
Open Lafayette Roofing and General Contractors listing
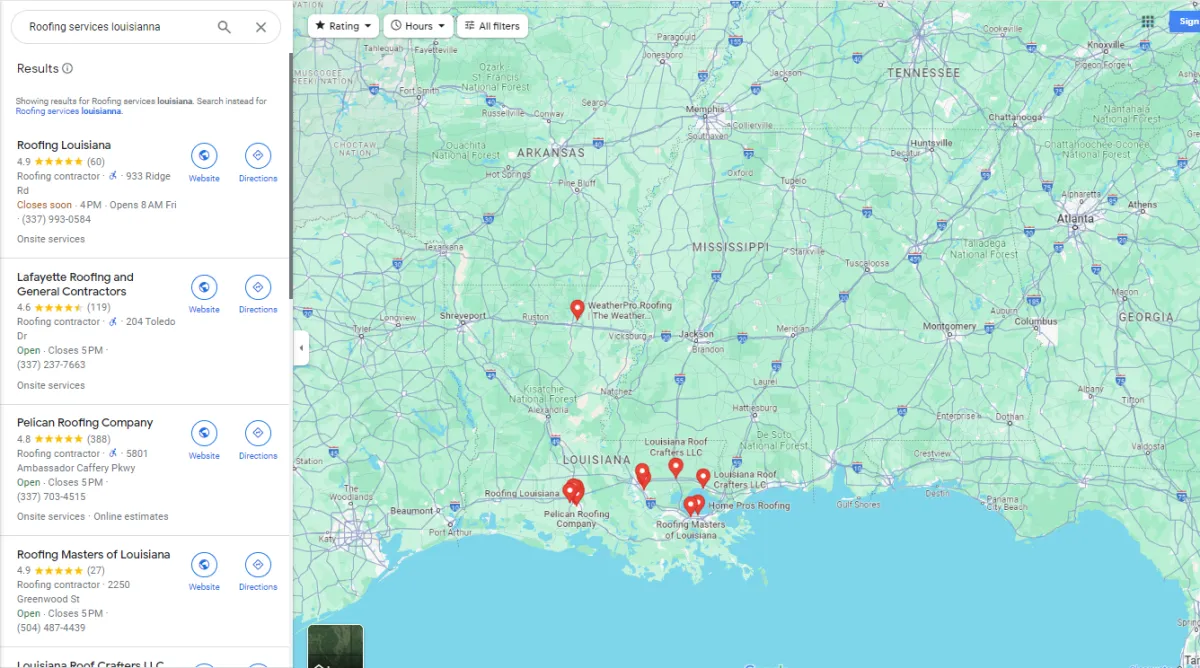(x=75, y=284)
